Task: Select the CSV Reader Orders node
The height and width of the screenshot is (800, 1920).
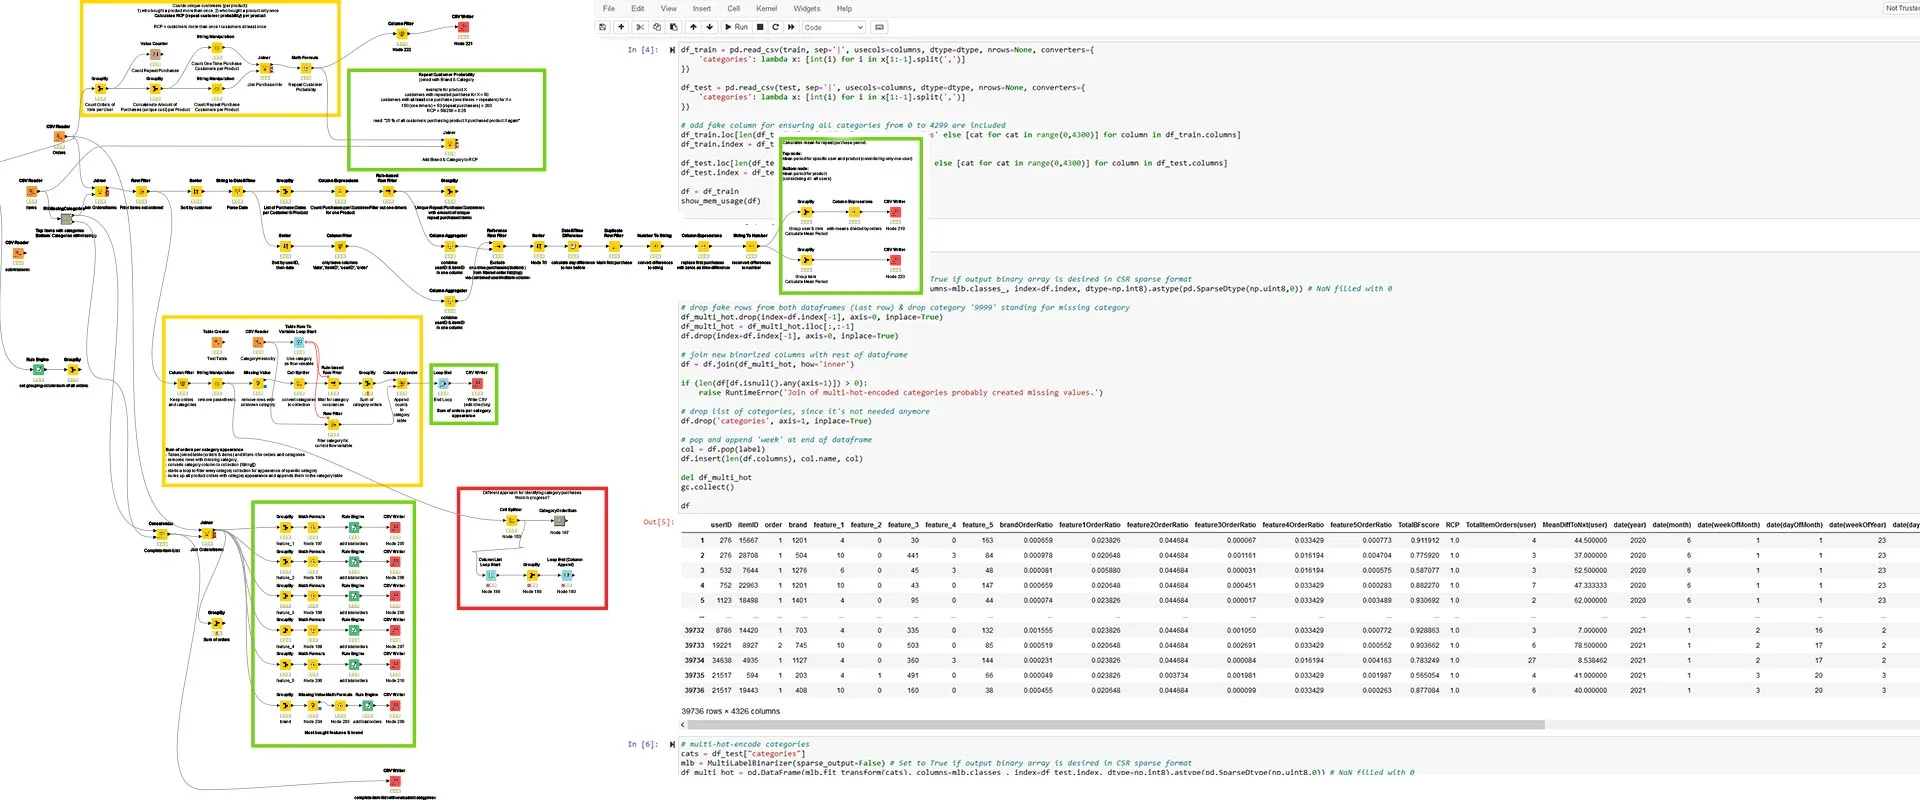Action: pyautogui.click(x=59, y=137)
